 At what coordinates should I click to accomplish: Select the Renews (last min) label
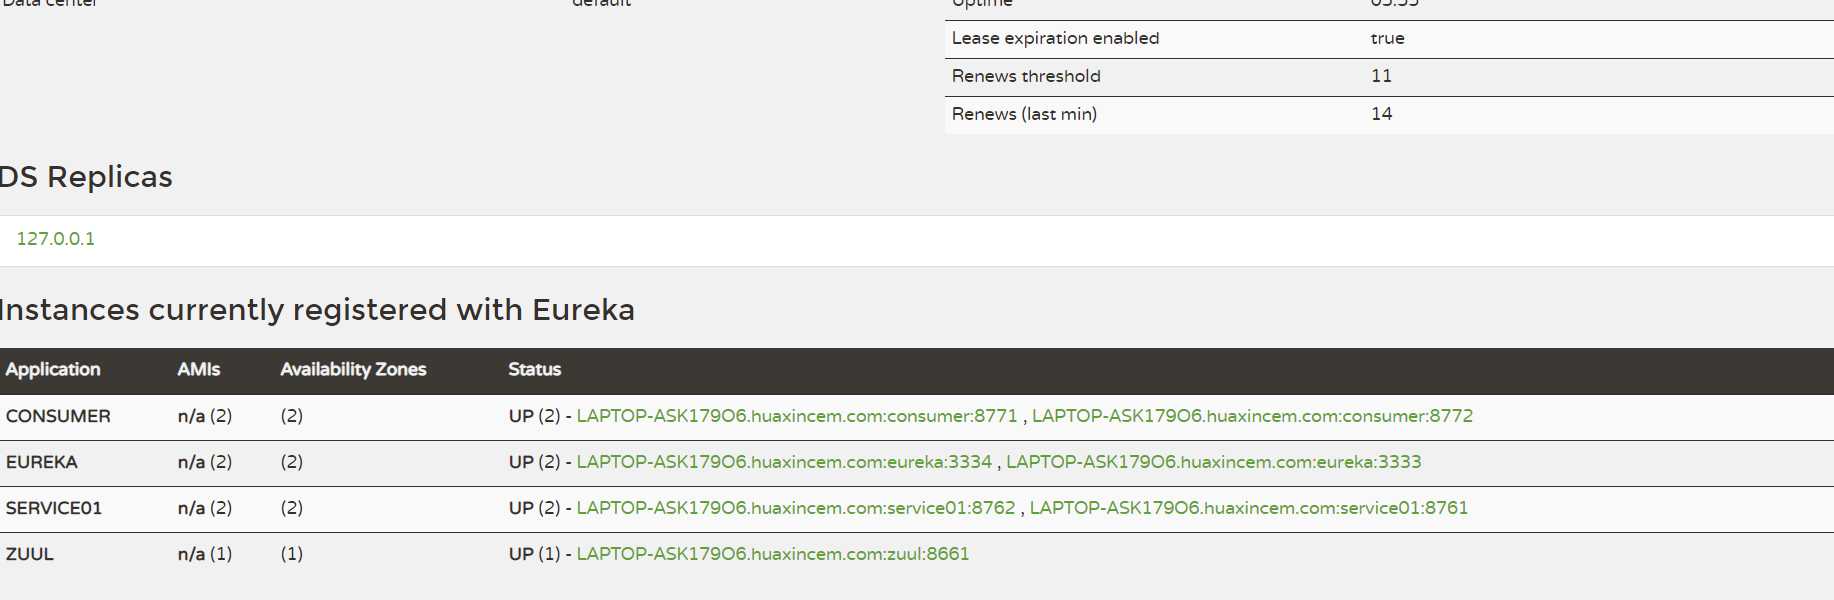click(x=1025, y=114)
